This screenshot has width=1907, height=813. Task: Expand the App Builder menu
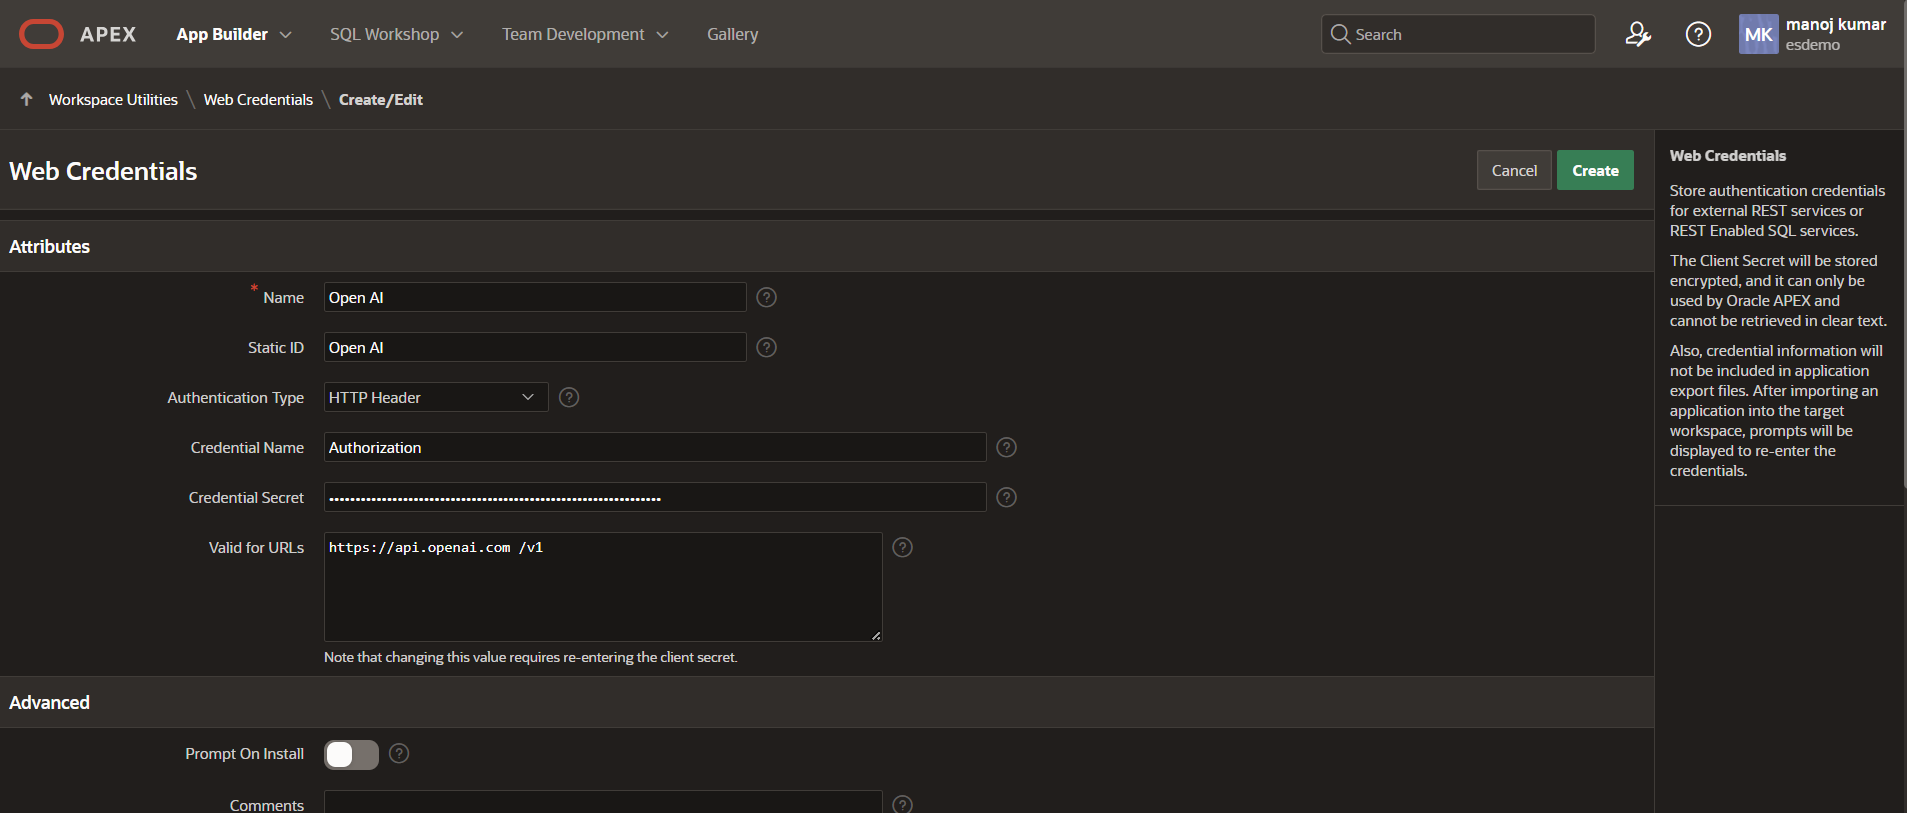tap(233, 34)
